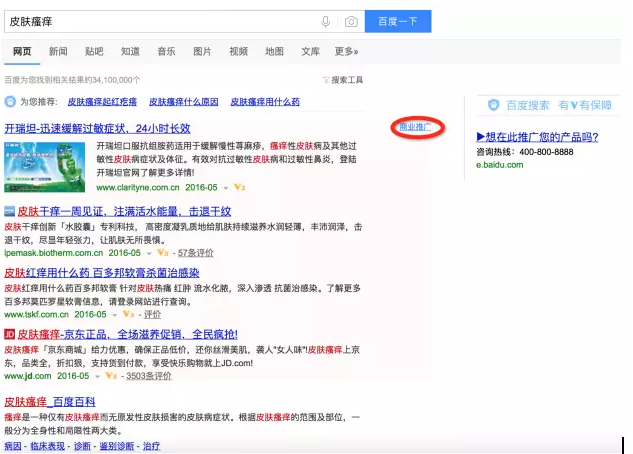Switch to the 新闻 tab
Screen dimensions: 633x454
pos(58,51)
